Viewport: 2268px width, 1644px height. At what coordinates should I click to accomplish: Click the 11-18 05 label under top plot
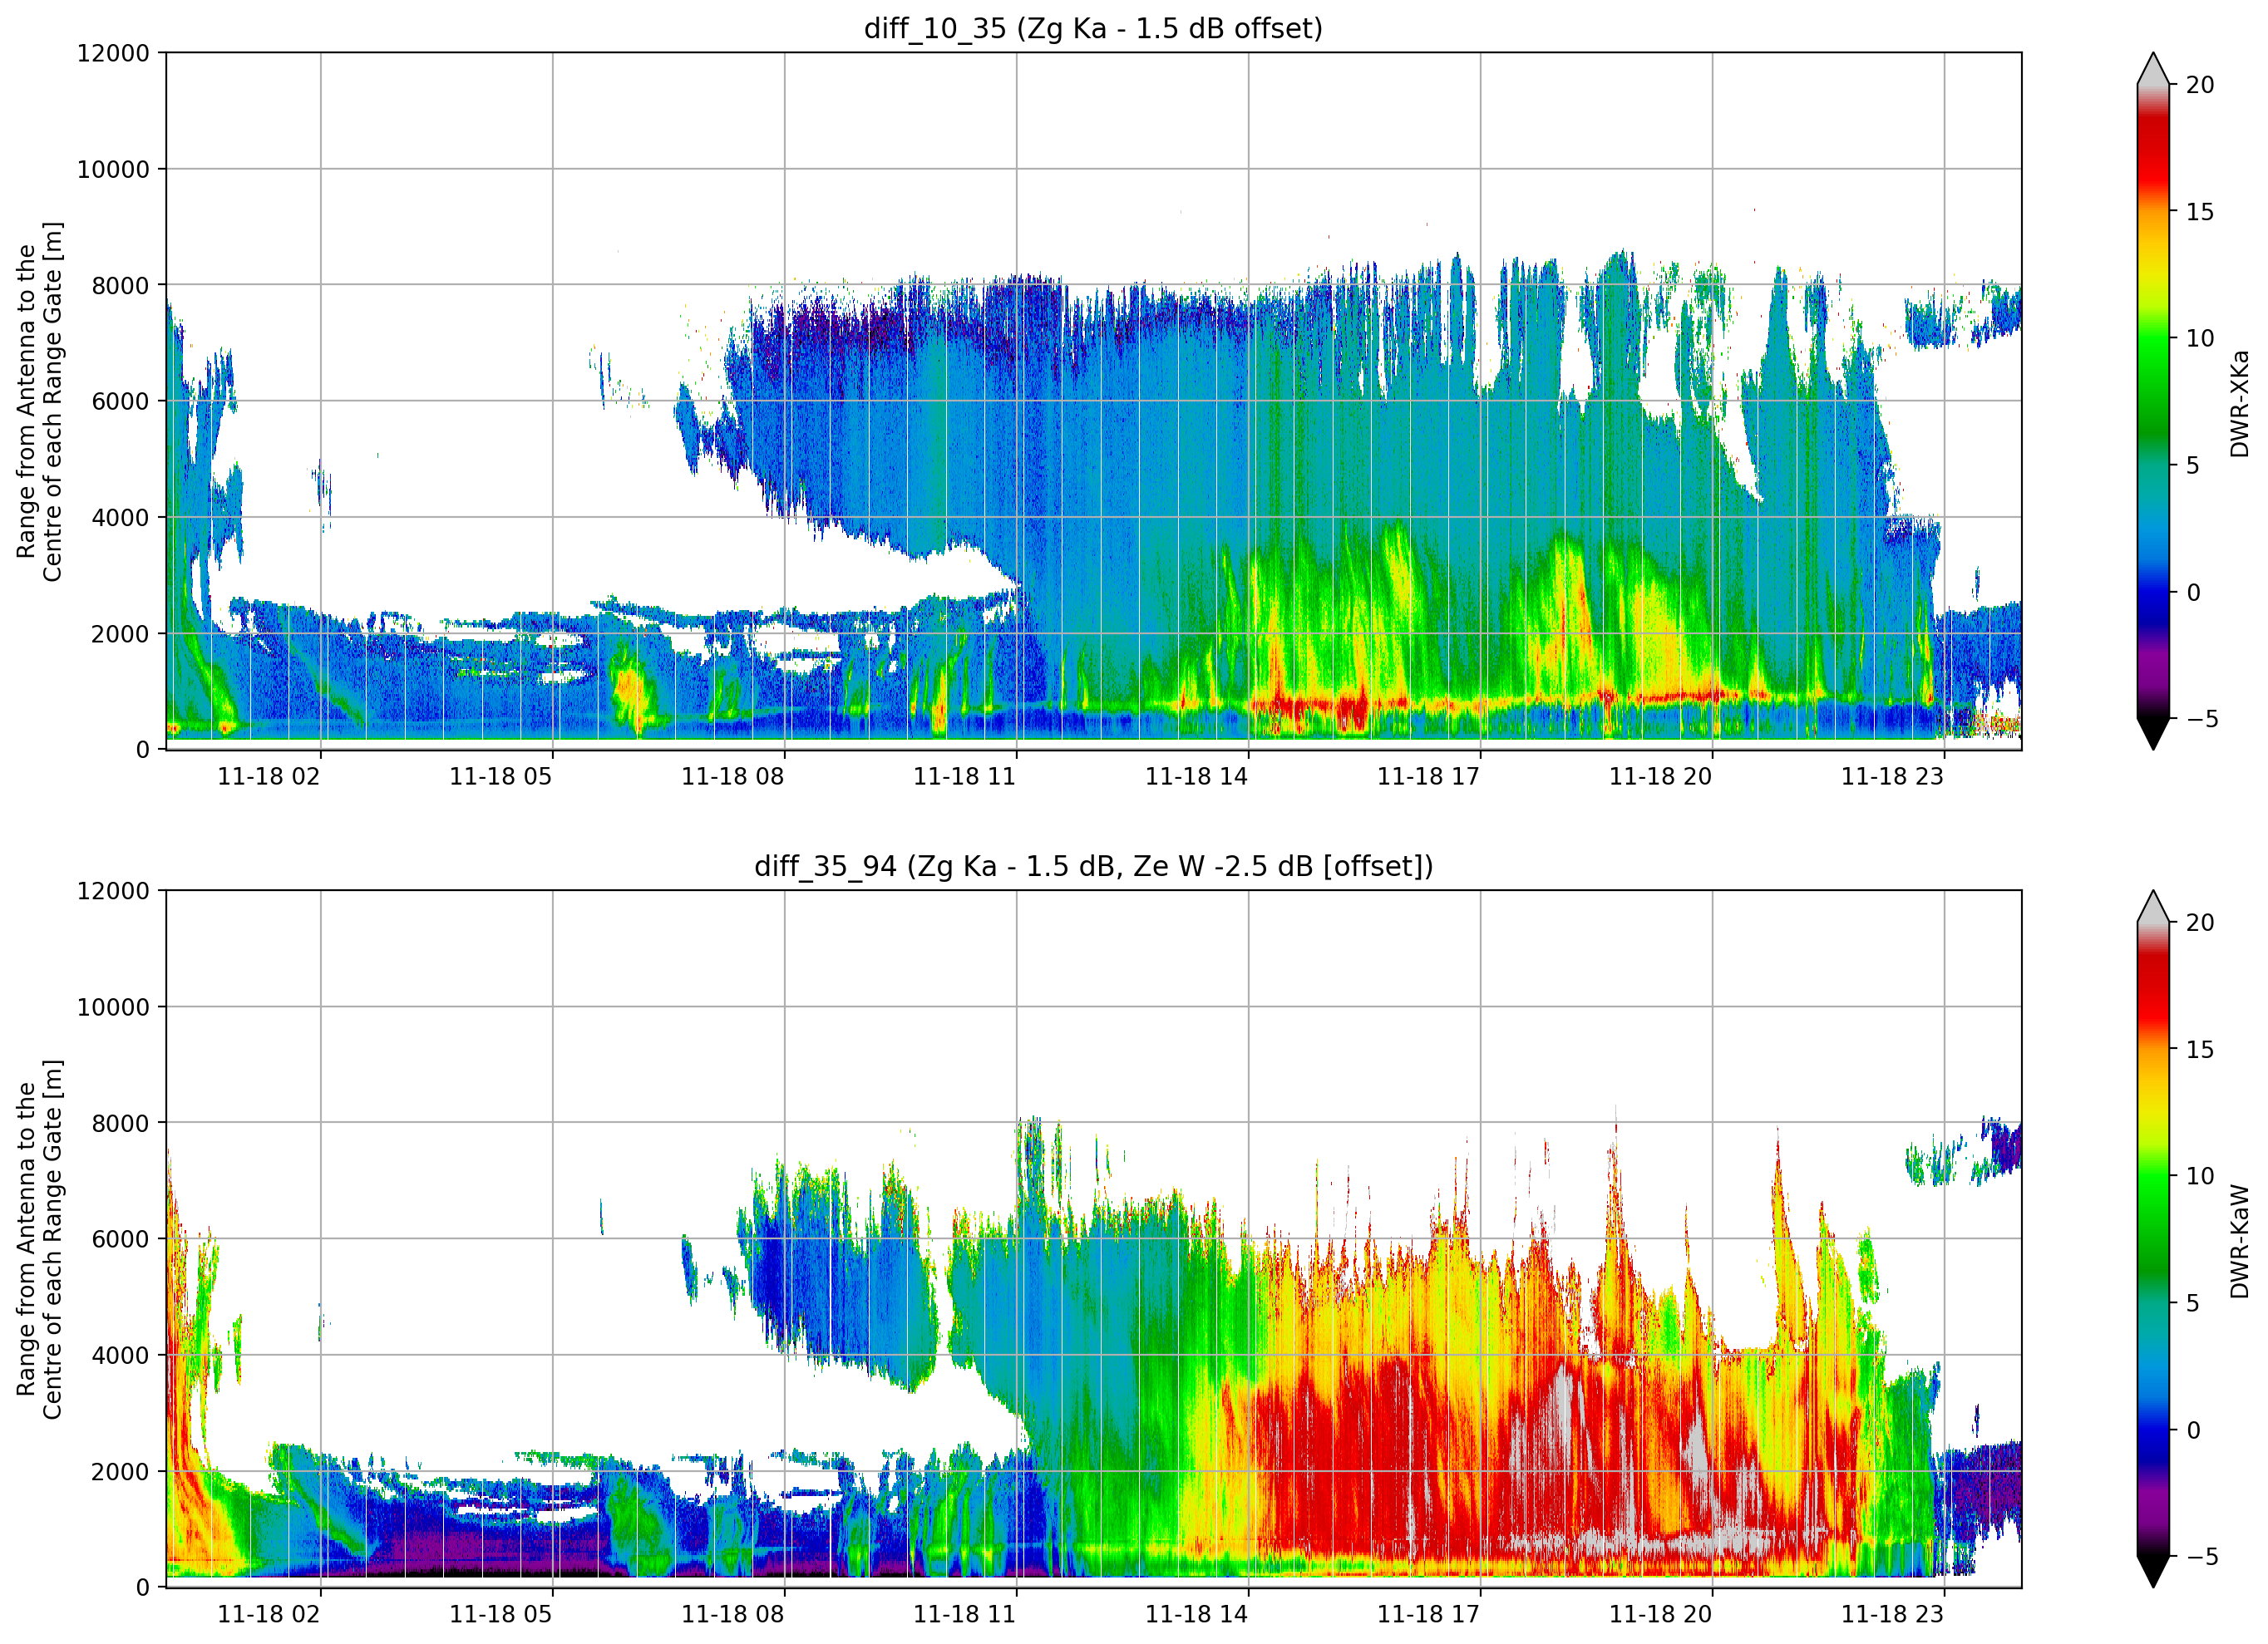click(501, 777)
